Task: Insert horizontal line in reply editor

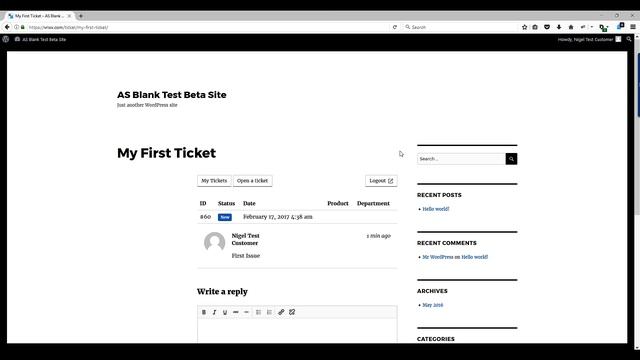Action: pos(246,312)
